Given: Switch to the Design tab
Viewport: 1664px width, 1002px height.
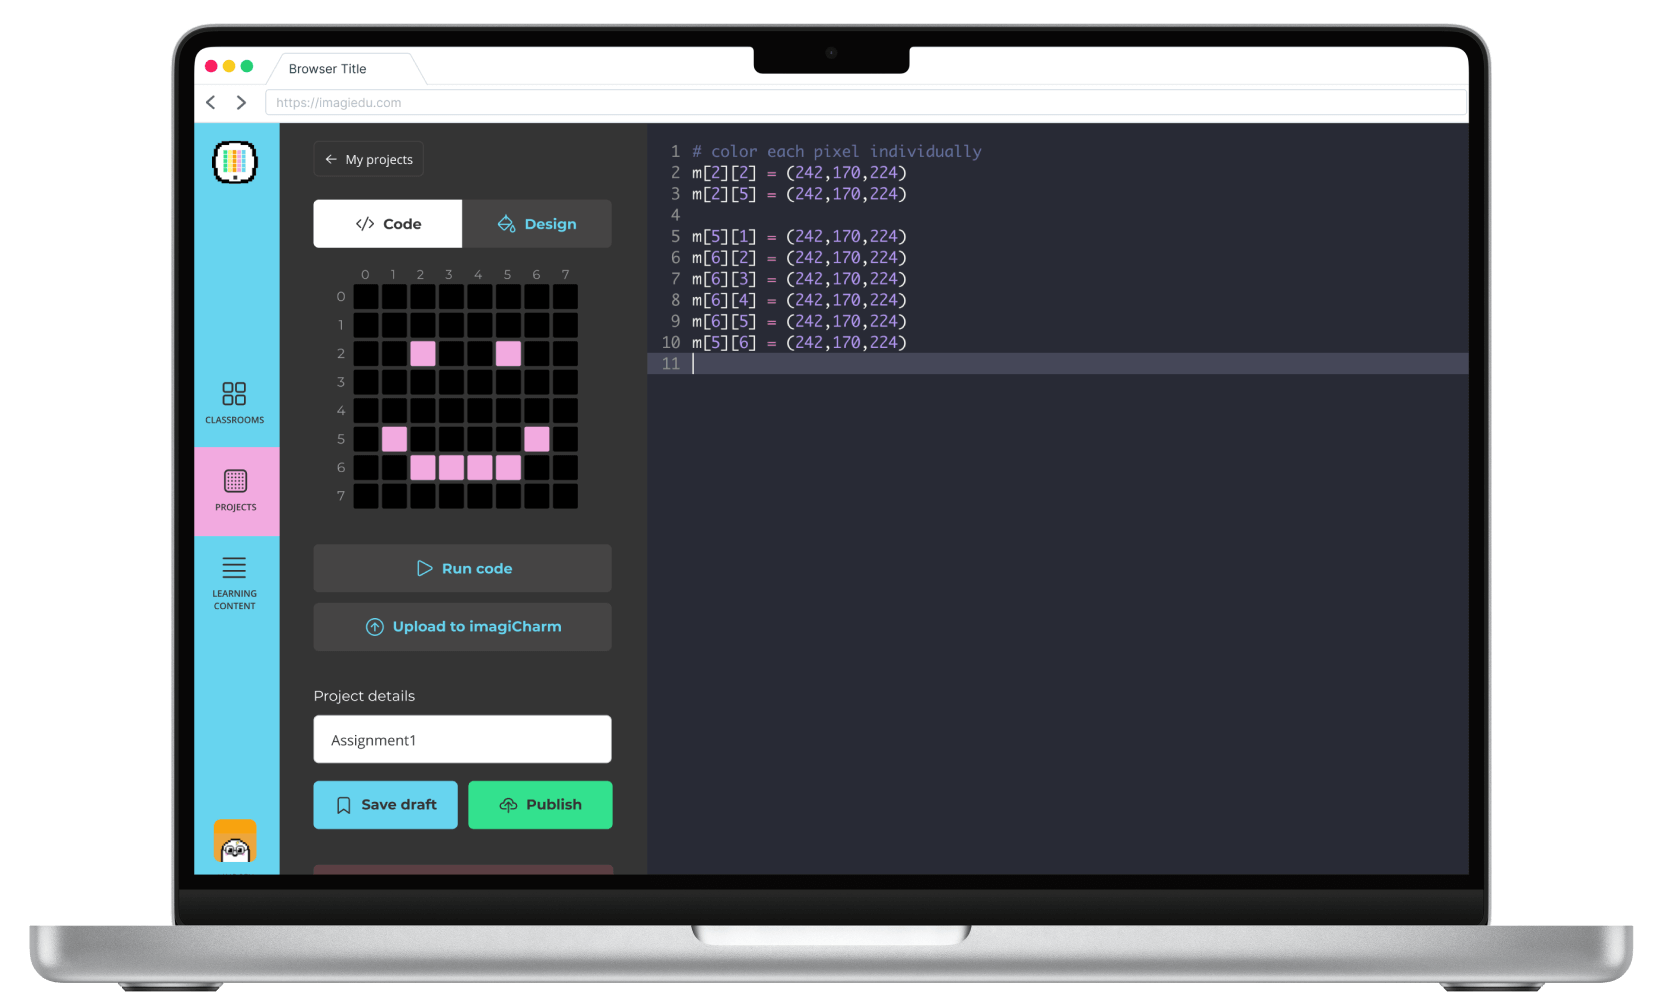Looking at the screenshot, I should [537, 224].
